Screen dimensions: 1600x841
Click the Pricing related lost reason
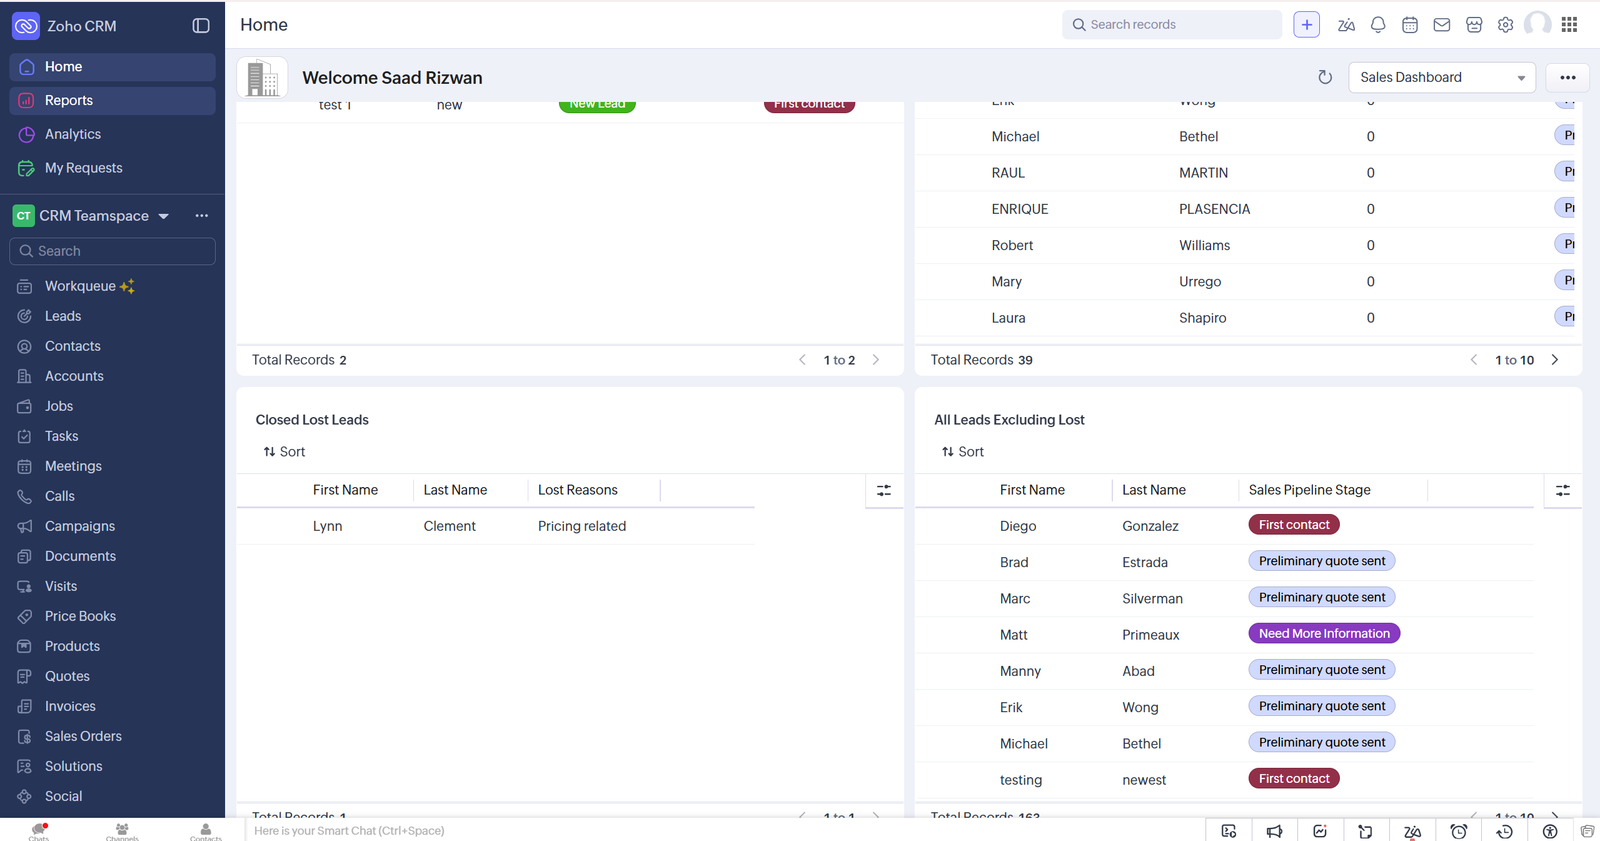click(582, 526)
